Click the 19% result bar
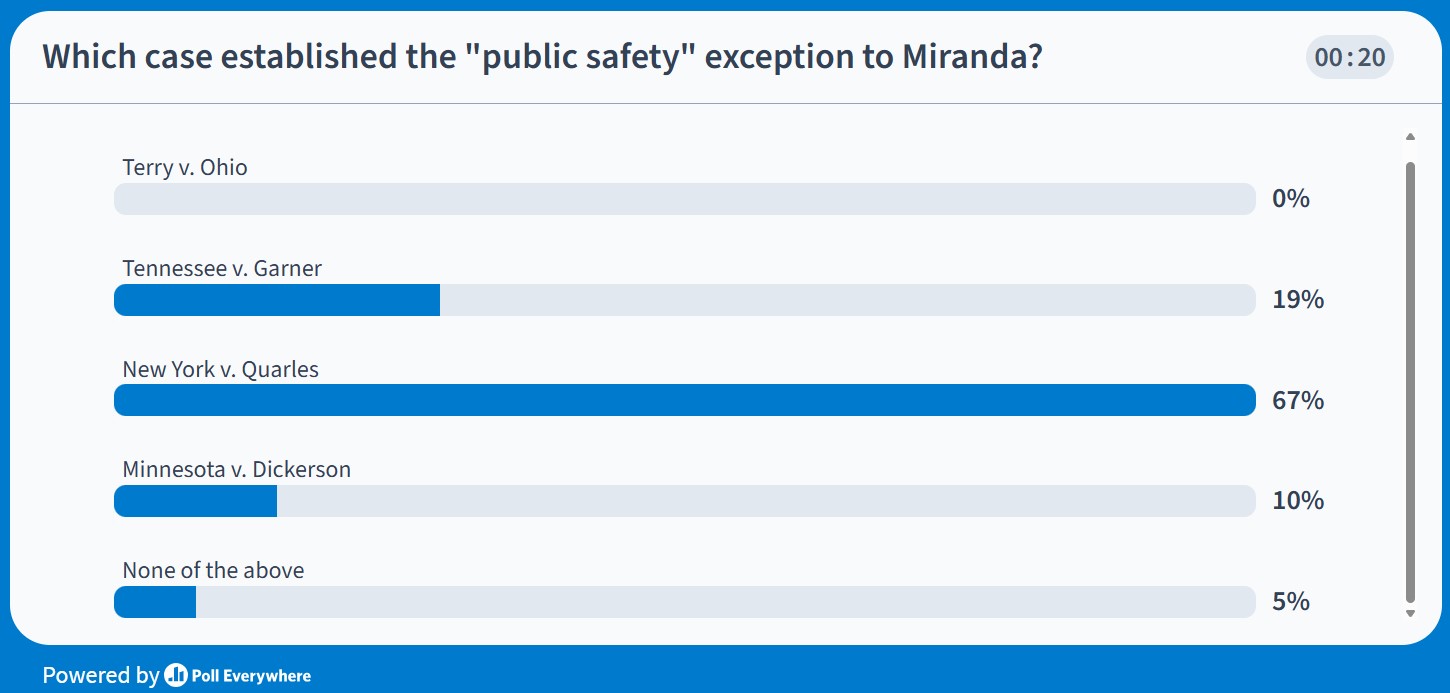The width and height of the screenshot is (1450, 693). click(277, 300)
